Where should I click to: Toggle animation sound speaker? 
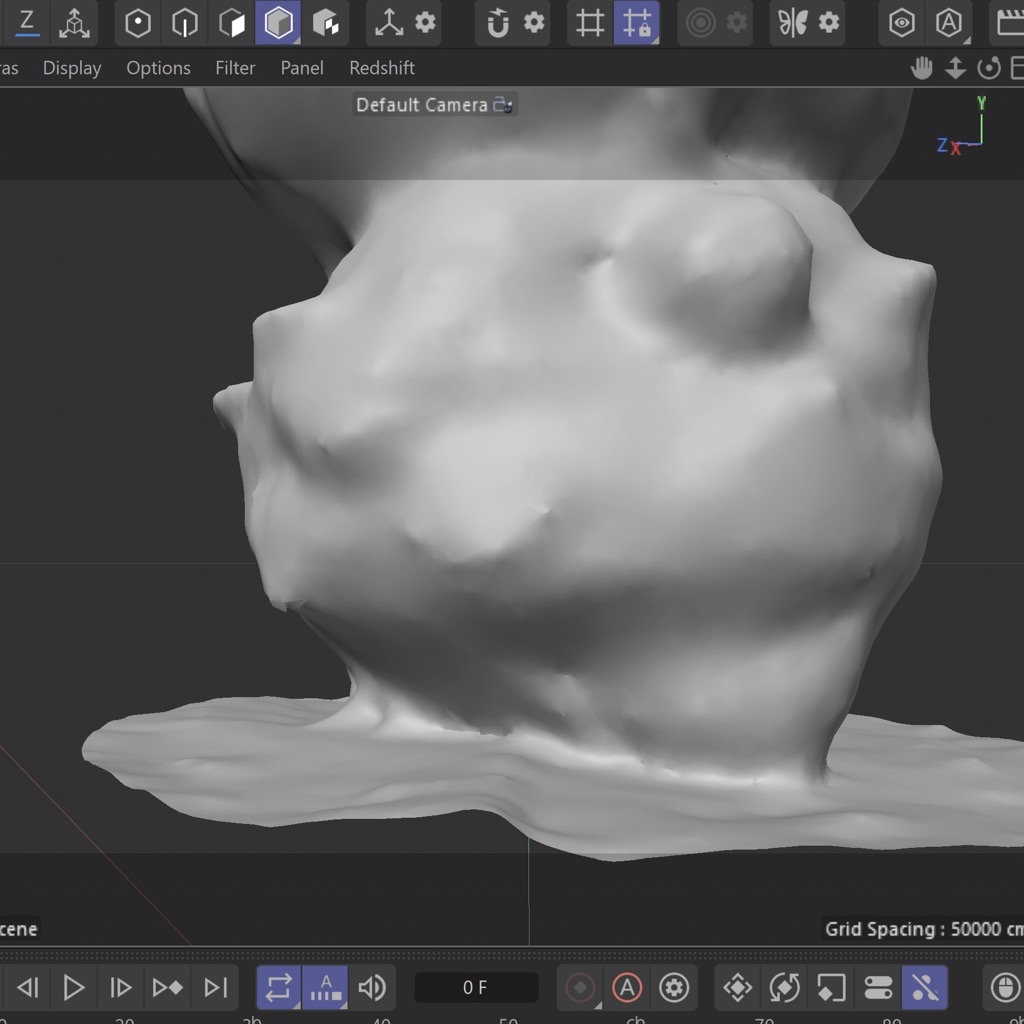[x=372, y=988]
